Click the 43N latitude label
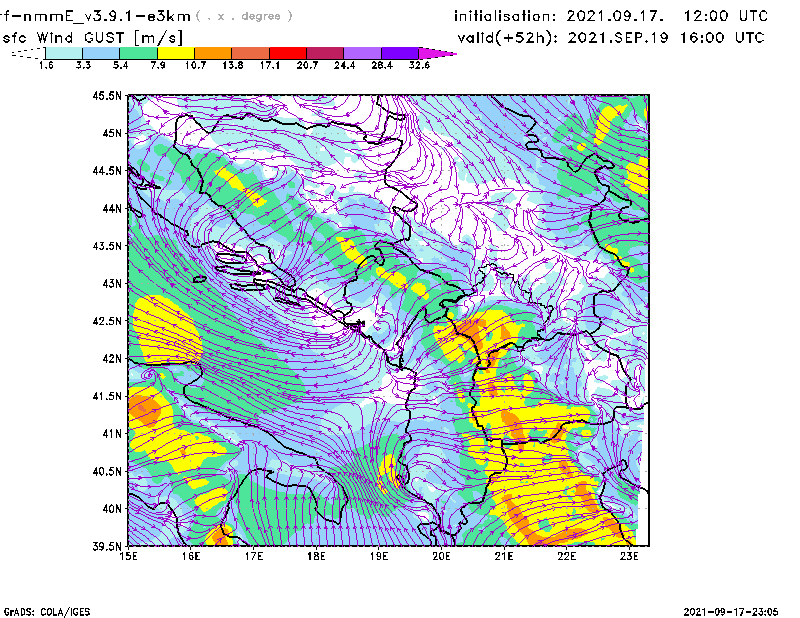 (x=112, y=283)
